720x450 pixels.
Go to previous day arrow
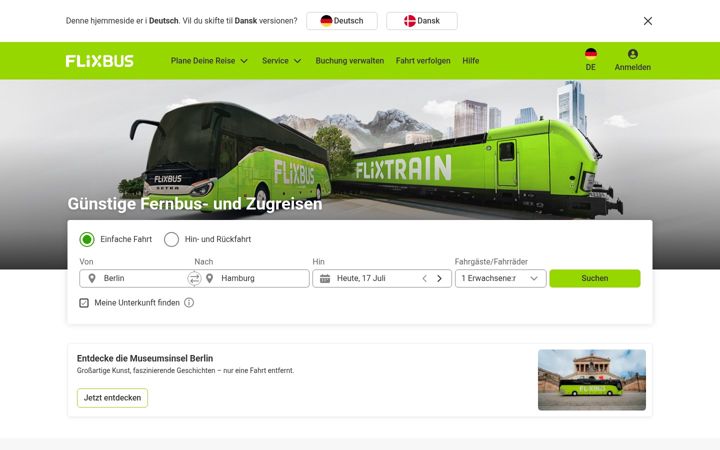(425, 278)
